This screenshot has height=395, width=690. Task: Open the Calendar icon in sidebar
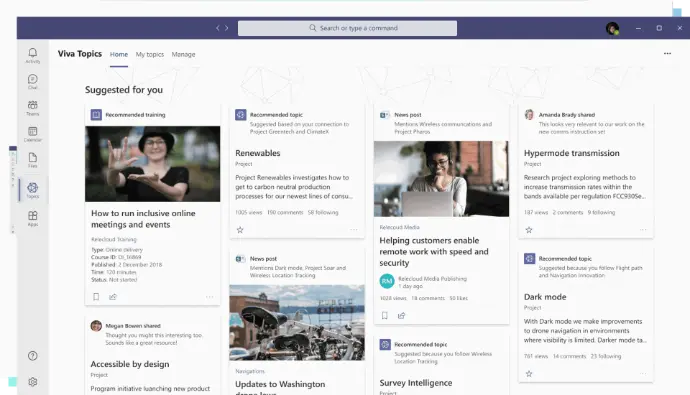click(x=33, y=134)
